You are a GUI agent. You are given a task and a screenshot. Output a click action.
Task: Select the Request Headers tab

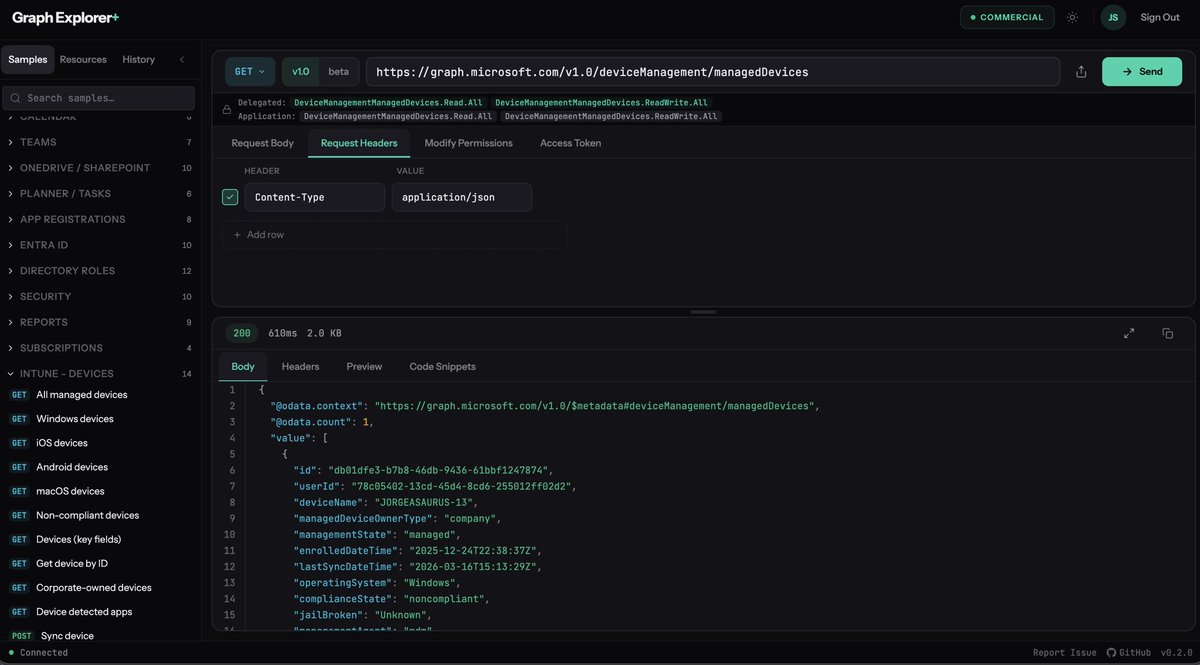[359, 143]
